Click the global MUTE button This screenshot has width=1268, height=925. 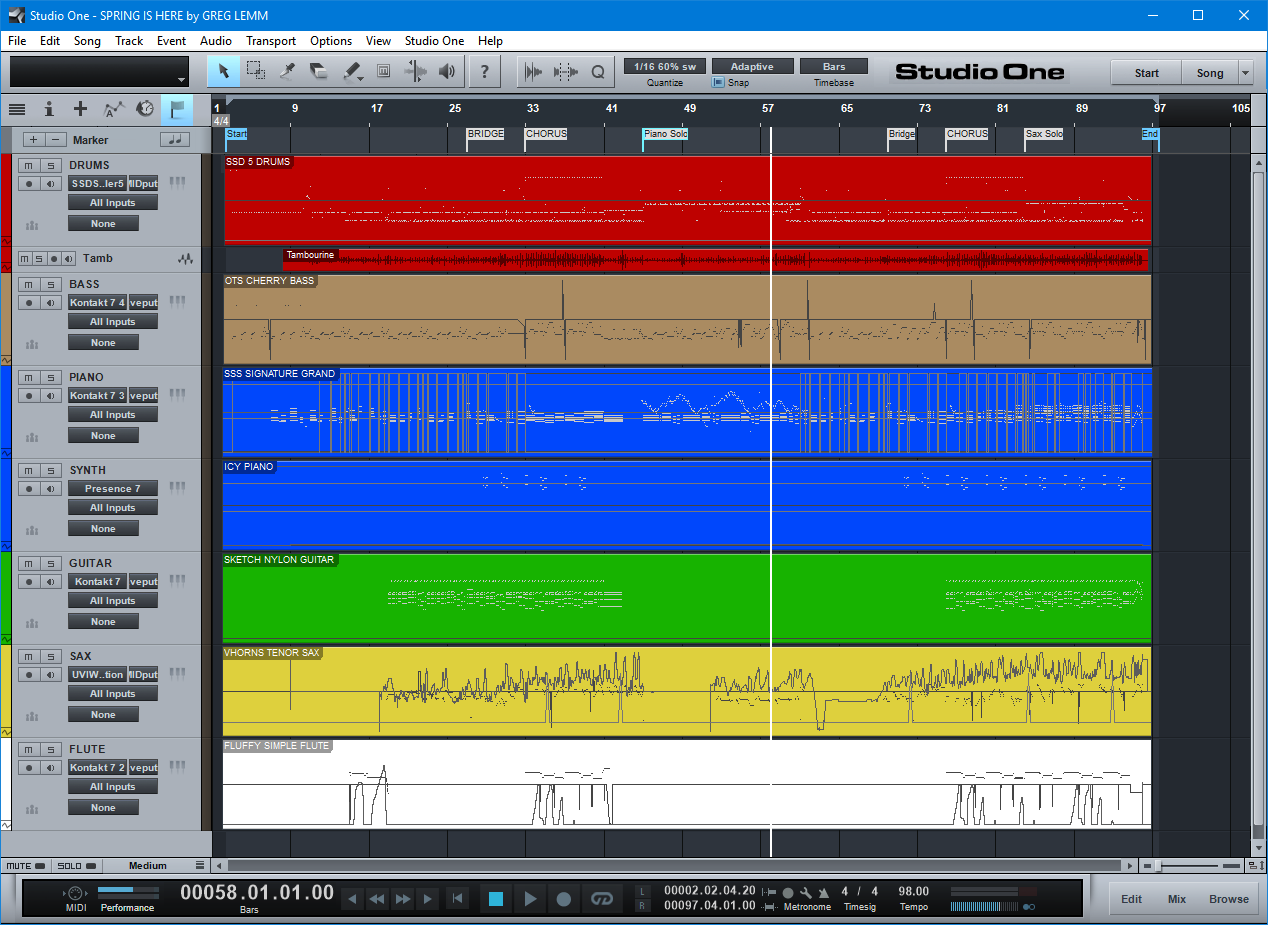26,866
